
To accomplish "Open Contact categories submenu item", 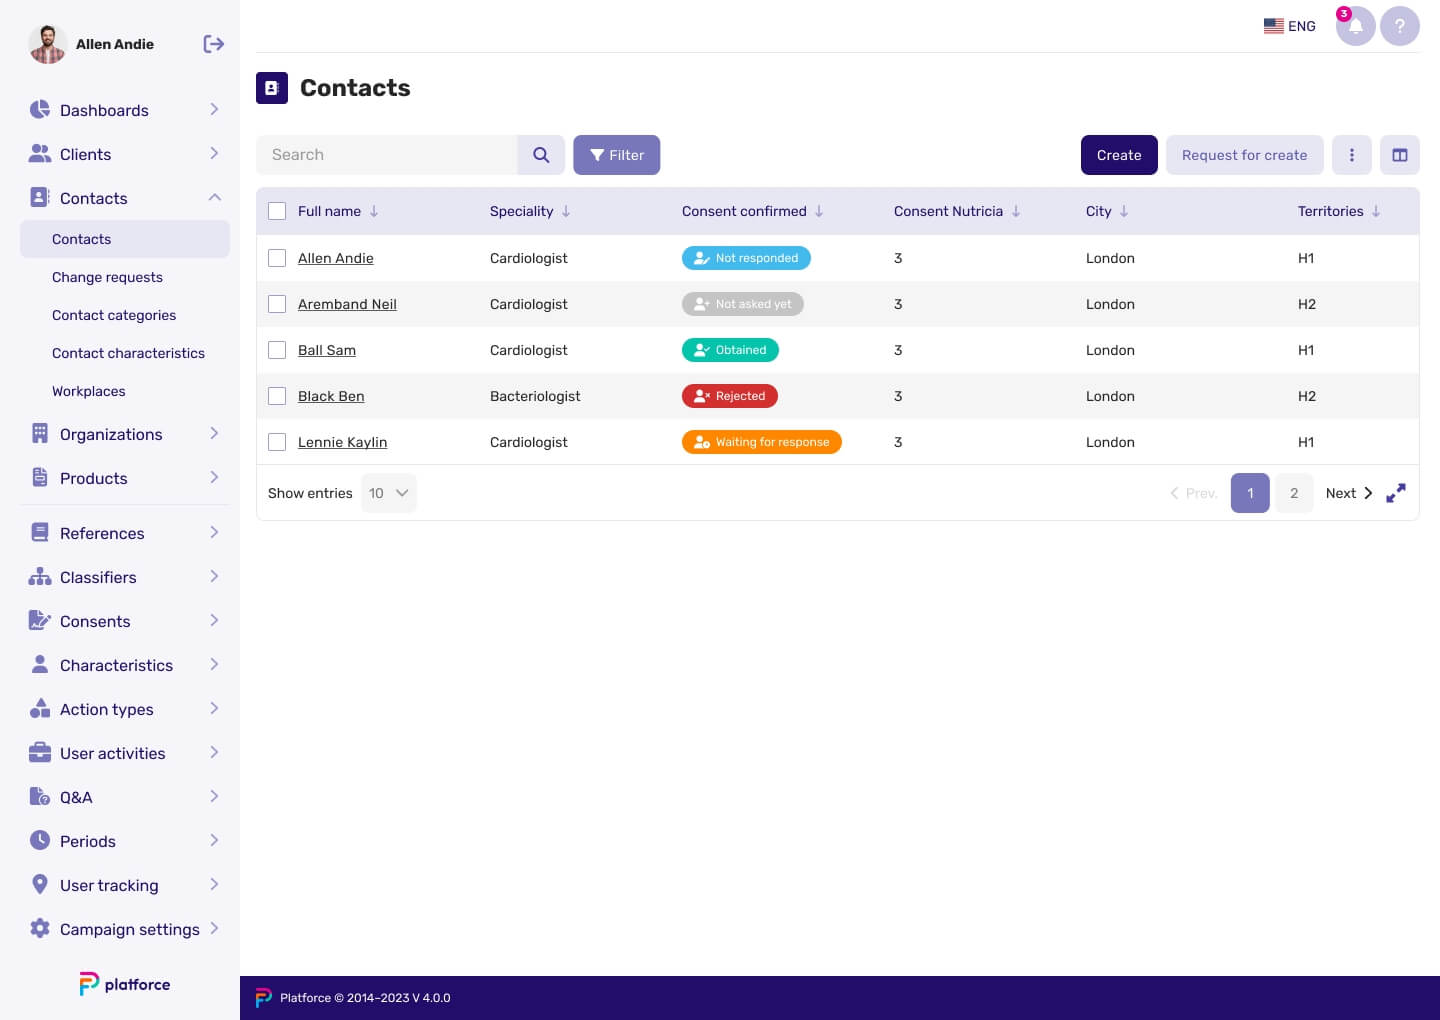I will pyautogui.click(x=114, y=315).
